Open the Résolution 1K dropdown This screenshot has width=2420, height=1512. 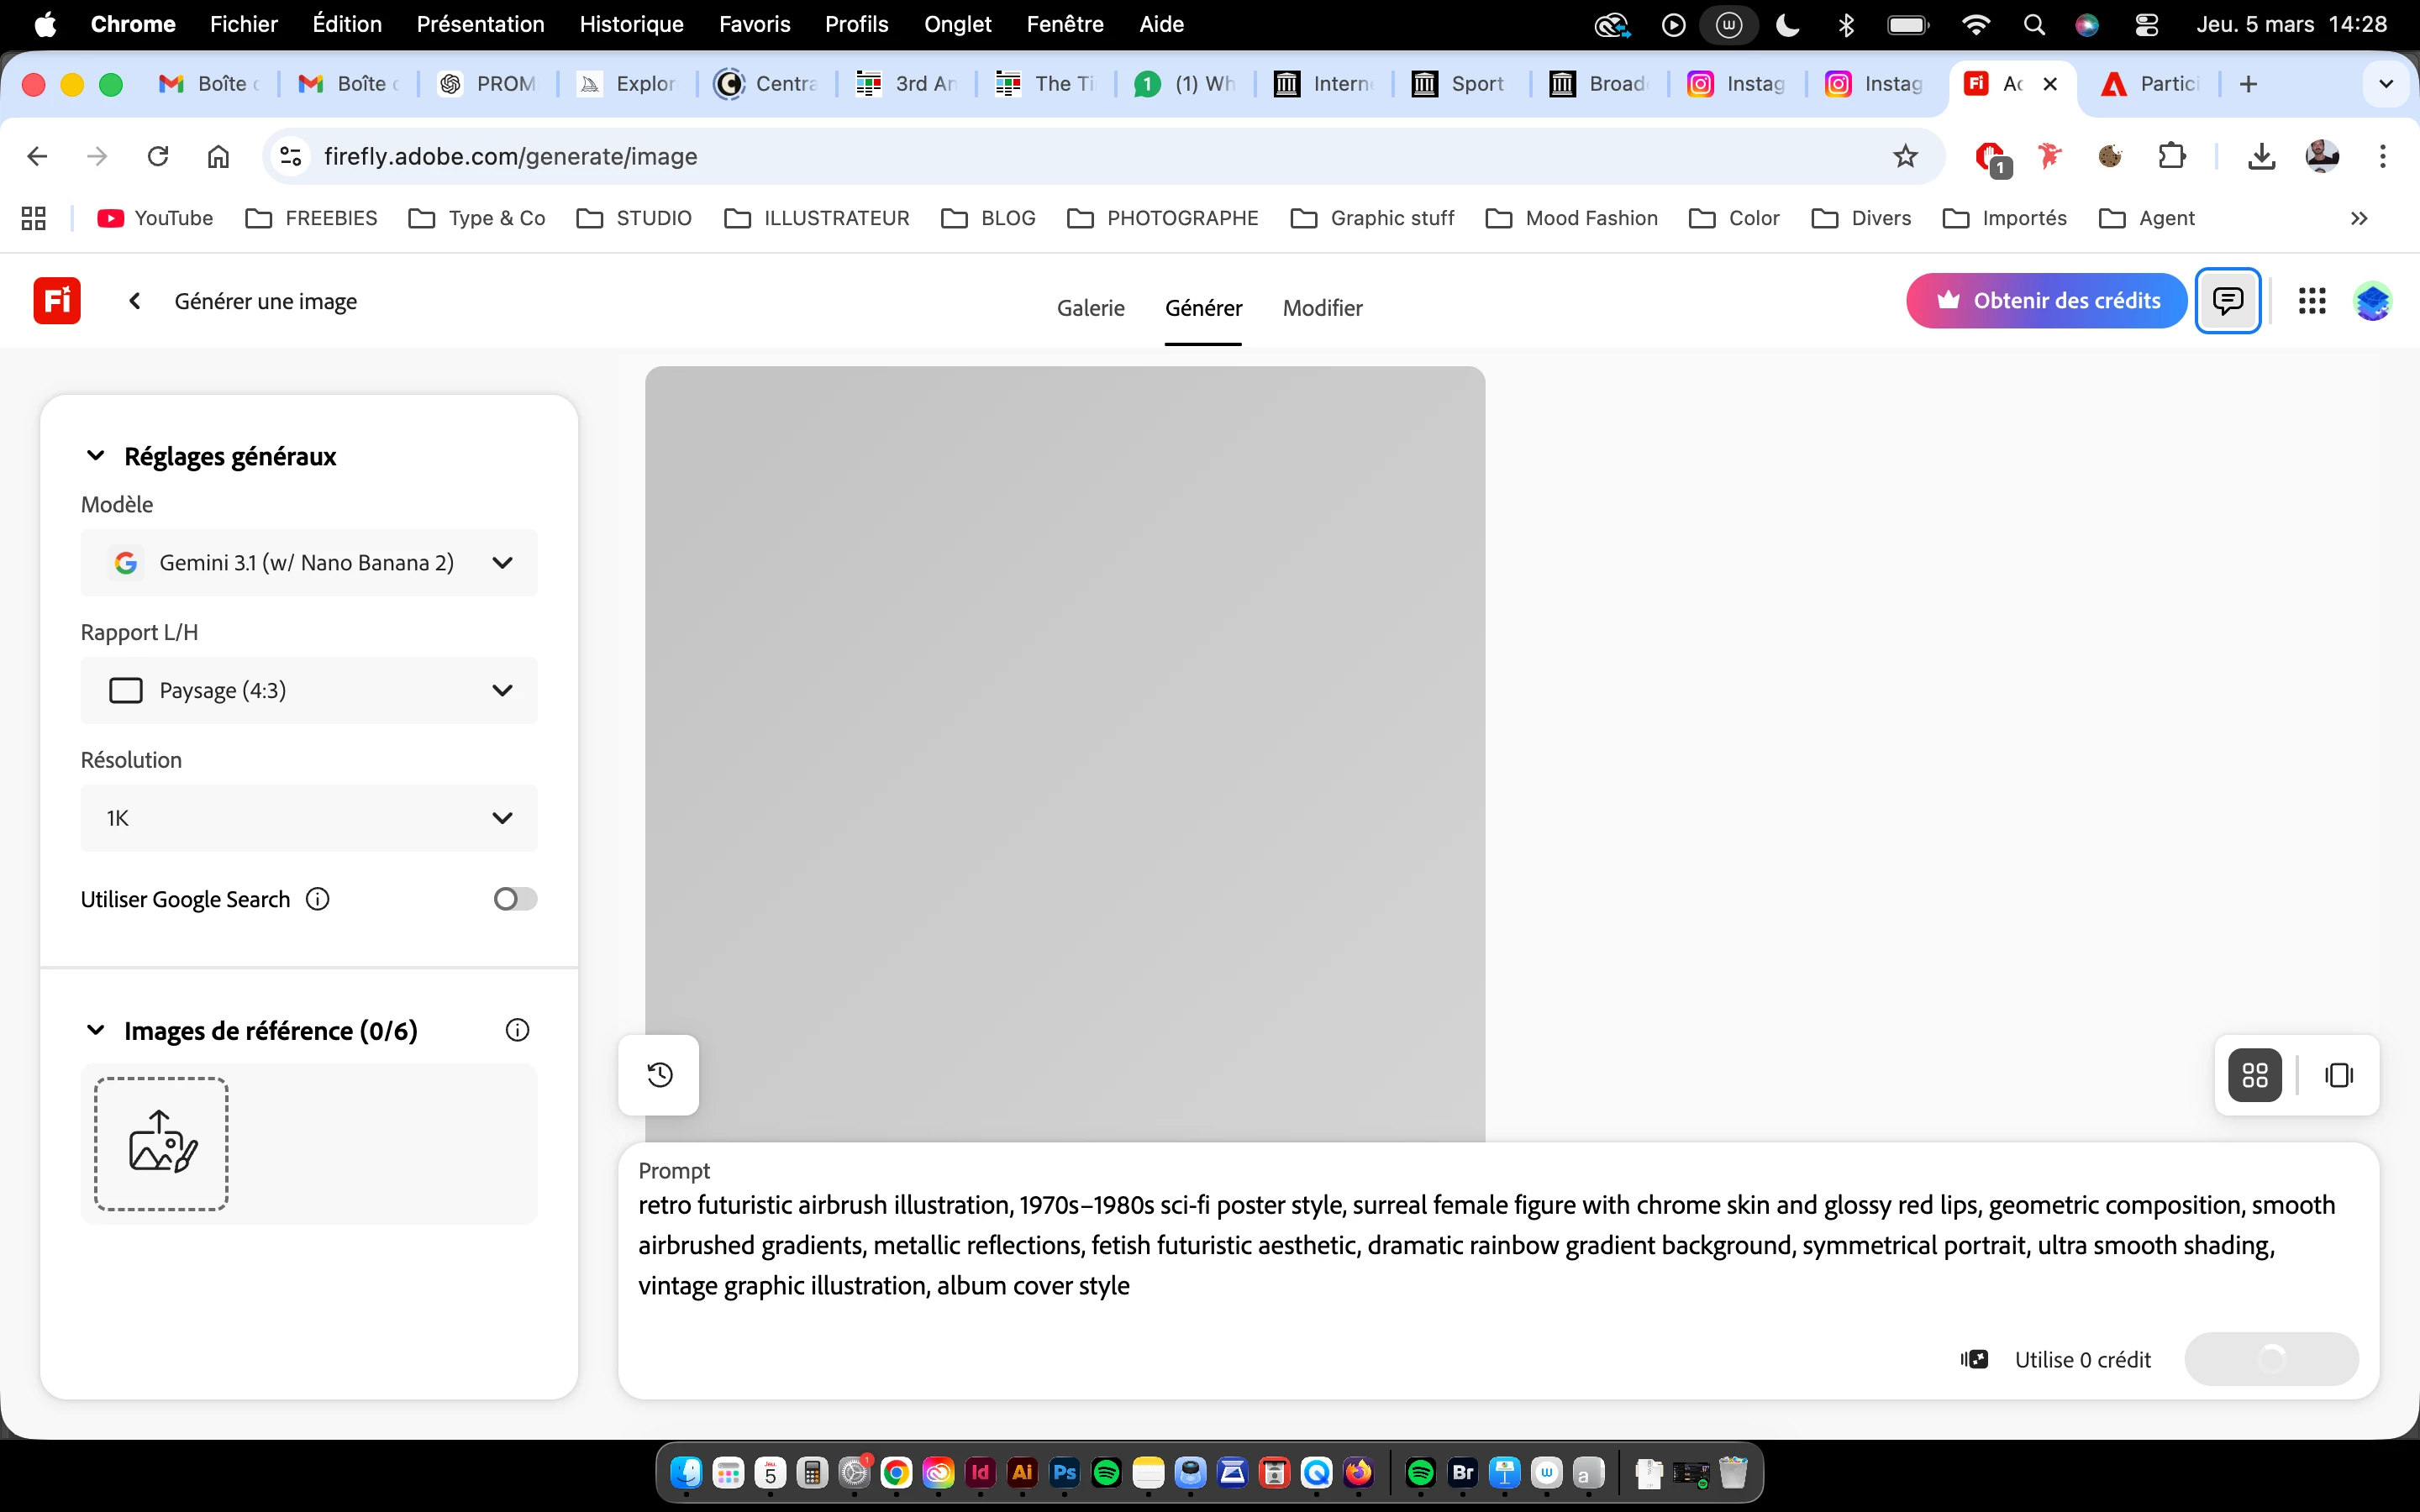[309, 818]
